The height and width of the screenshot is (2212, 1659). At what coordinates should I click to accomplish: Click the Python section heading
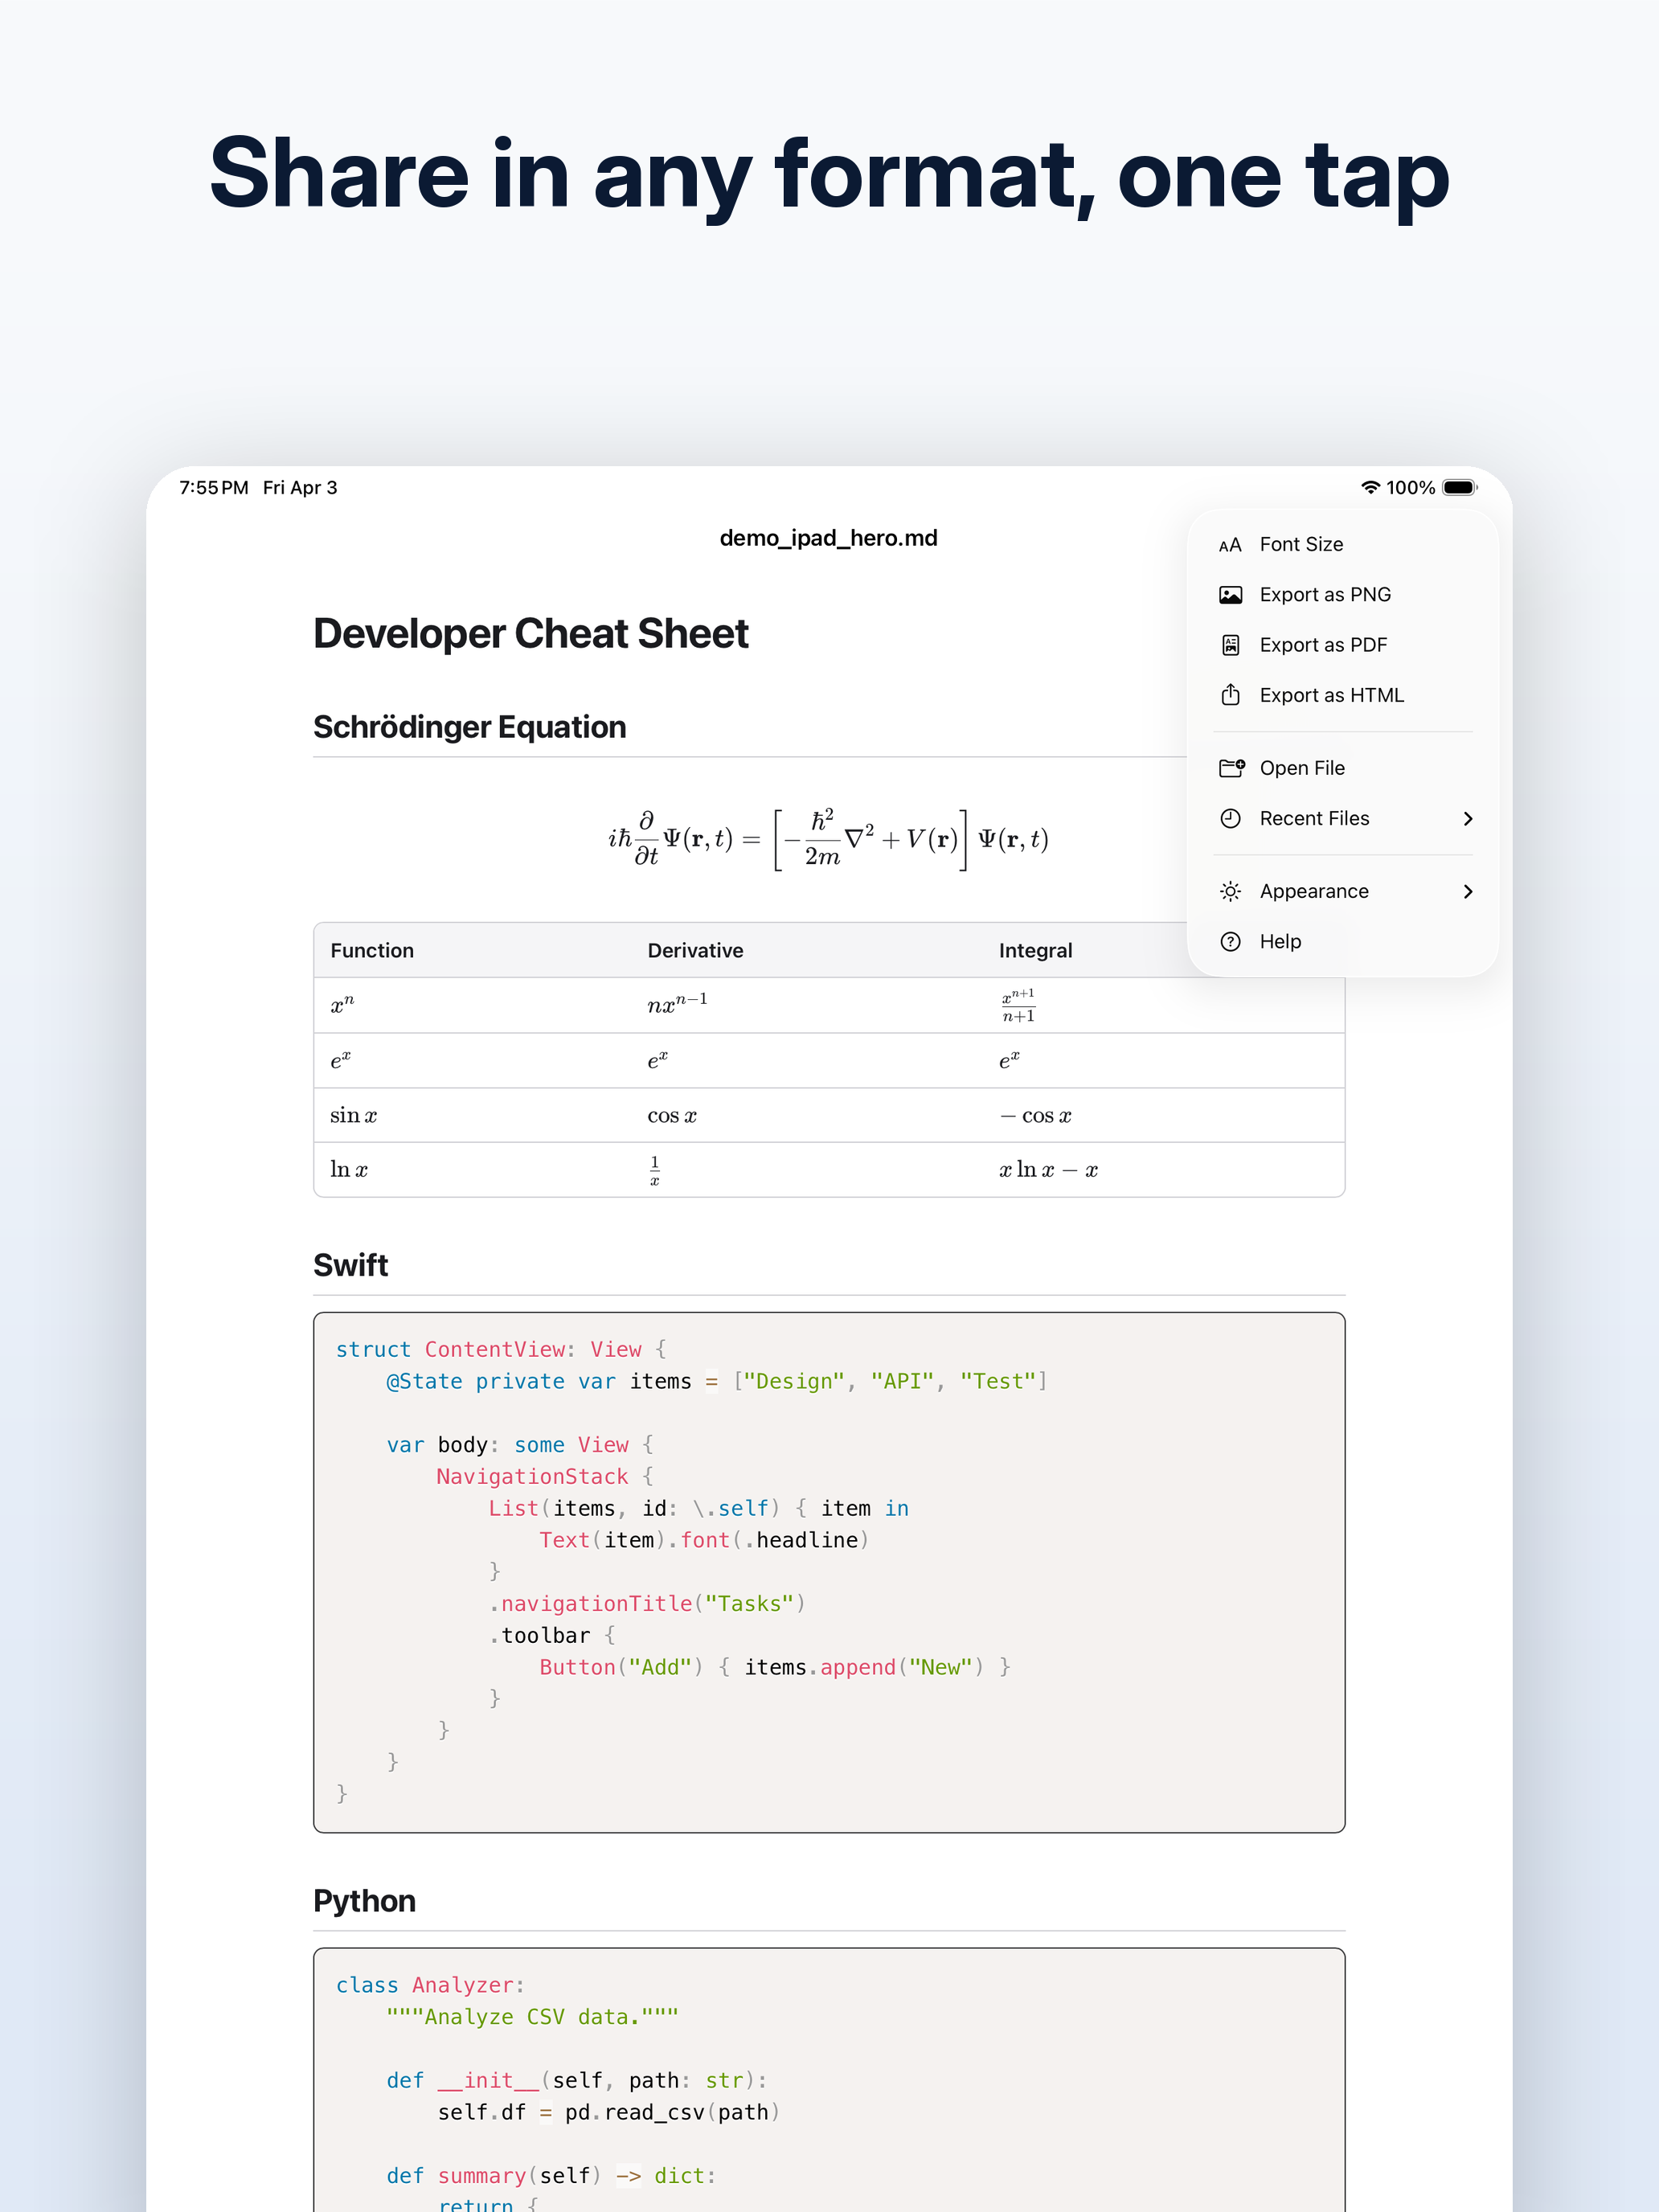click(364, 1901)
